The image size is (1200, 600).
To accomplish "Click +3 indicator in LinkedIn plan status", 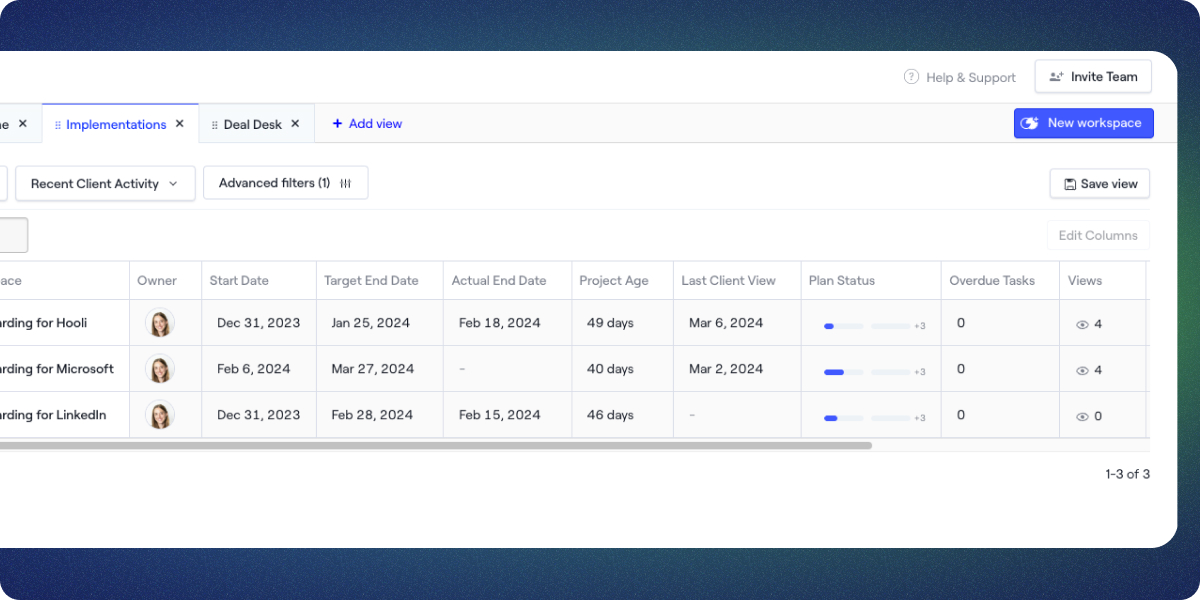I will pos(920,418).
